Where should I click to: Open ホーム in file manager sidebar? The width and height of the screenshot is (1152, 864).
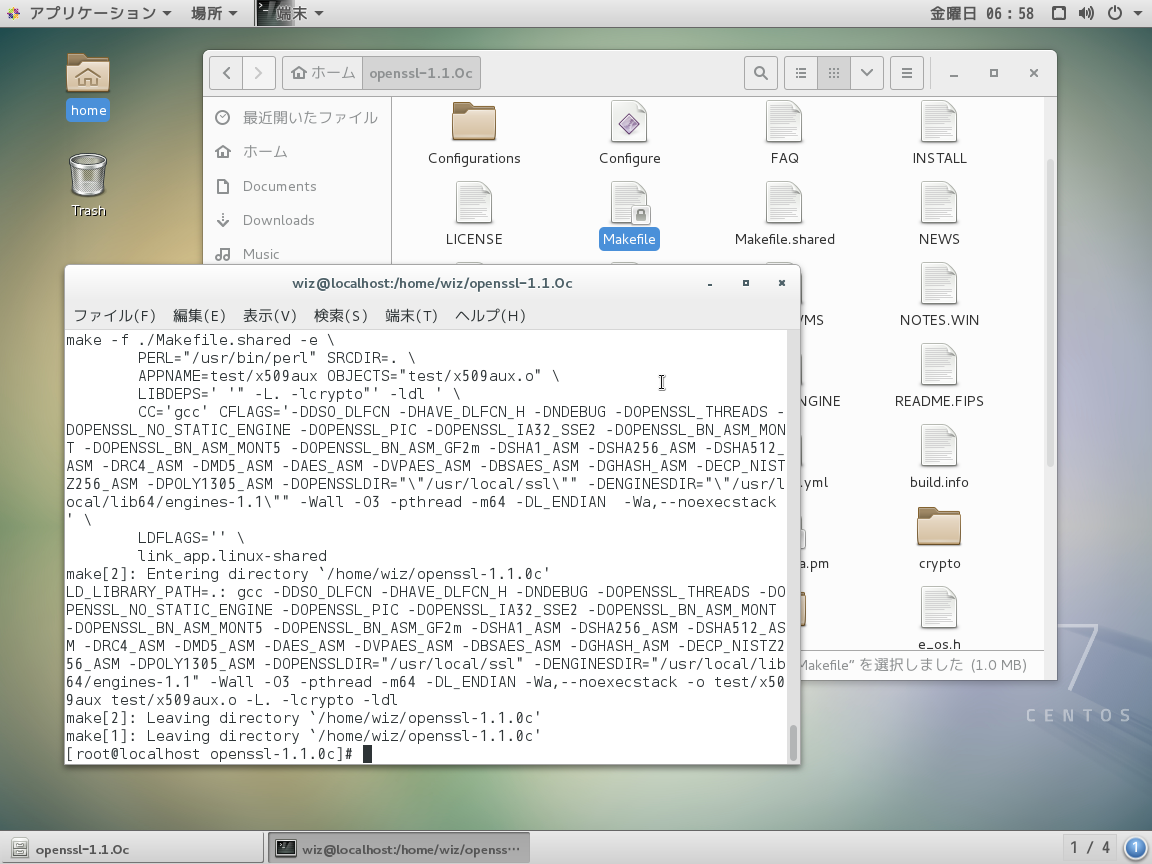click(x=297, y=152)
